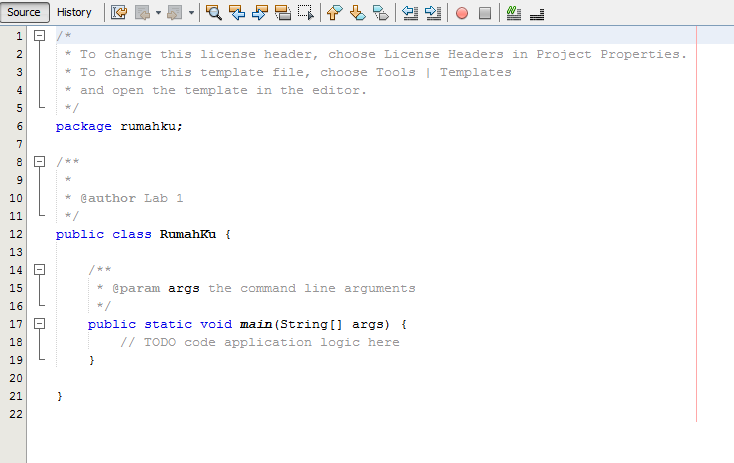Switch to the Source view tab
Image resolution: width=734 pixels, height=463 pixels.
click(x=24, y=12)
